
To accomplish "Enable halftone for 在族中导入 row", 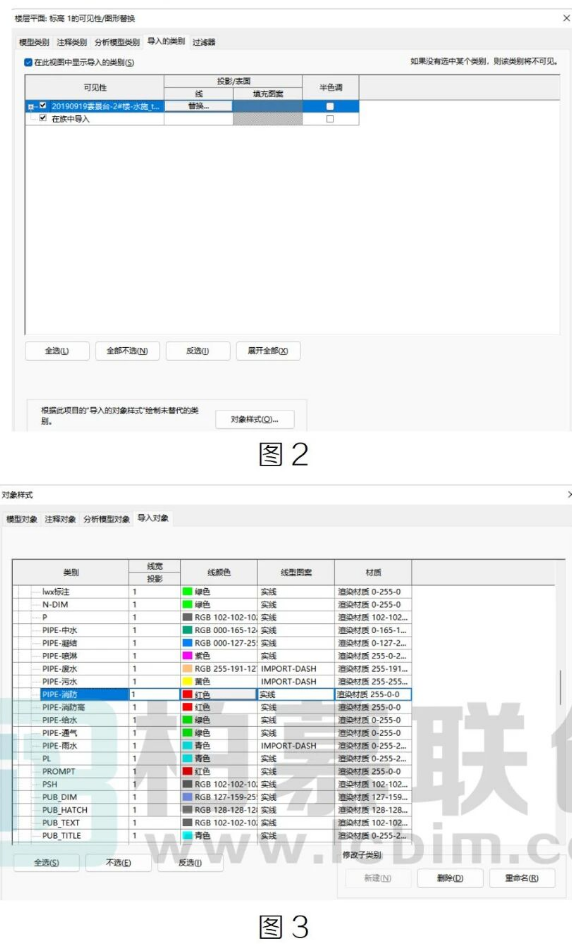I will (330, 119).
